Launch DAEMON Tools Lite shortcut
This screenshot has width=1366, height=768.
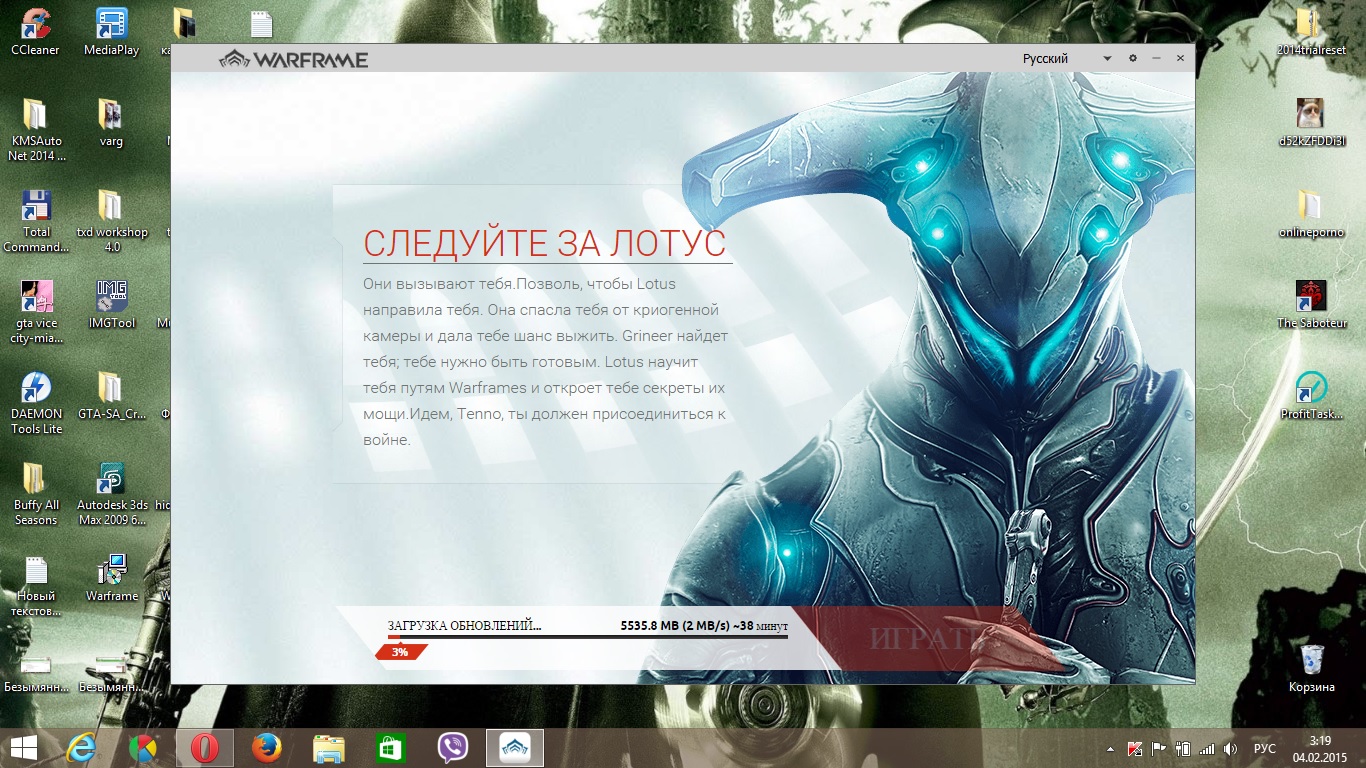click(36, 404)
